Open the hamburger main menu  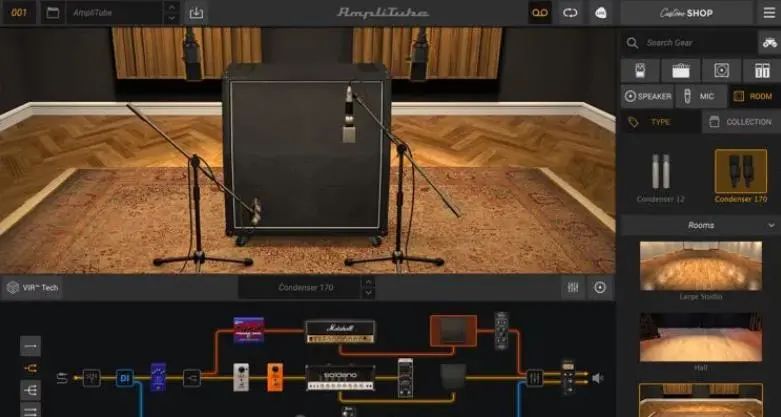tap(770, 13)
